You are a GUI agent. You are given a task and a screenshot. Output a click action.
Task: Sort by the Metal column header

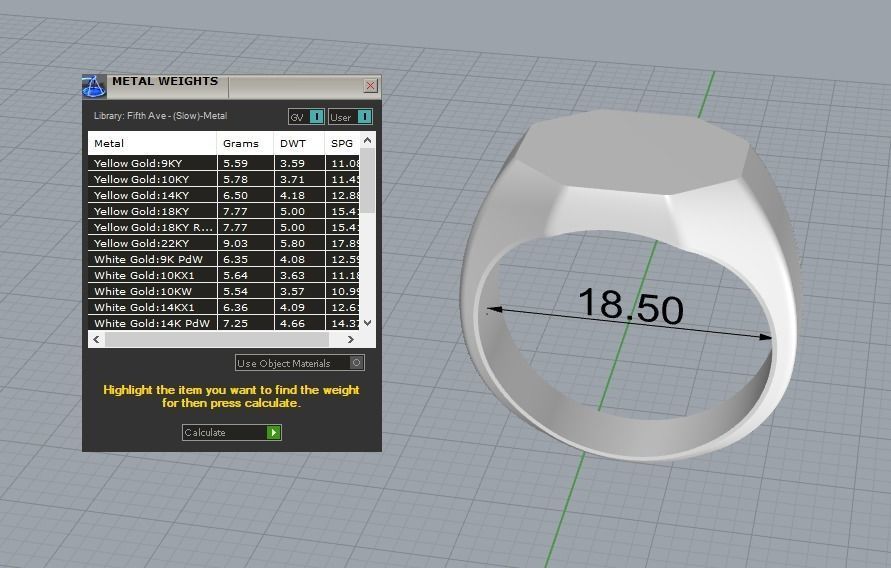pos(152,143)
